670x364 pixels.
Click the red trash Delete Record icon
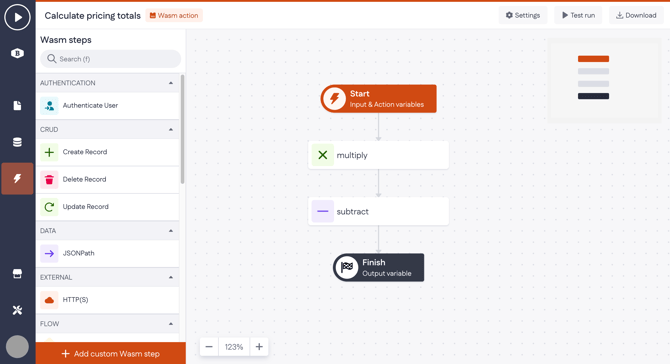coord(49,179)
